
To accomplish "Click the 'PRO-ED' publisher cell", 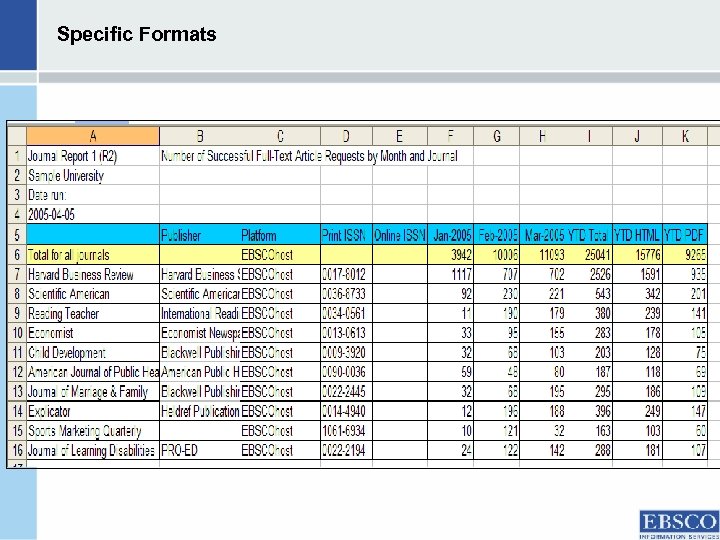I will tap(200, 450).
